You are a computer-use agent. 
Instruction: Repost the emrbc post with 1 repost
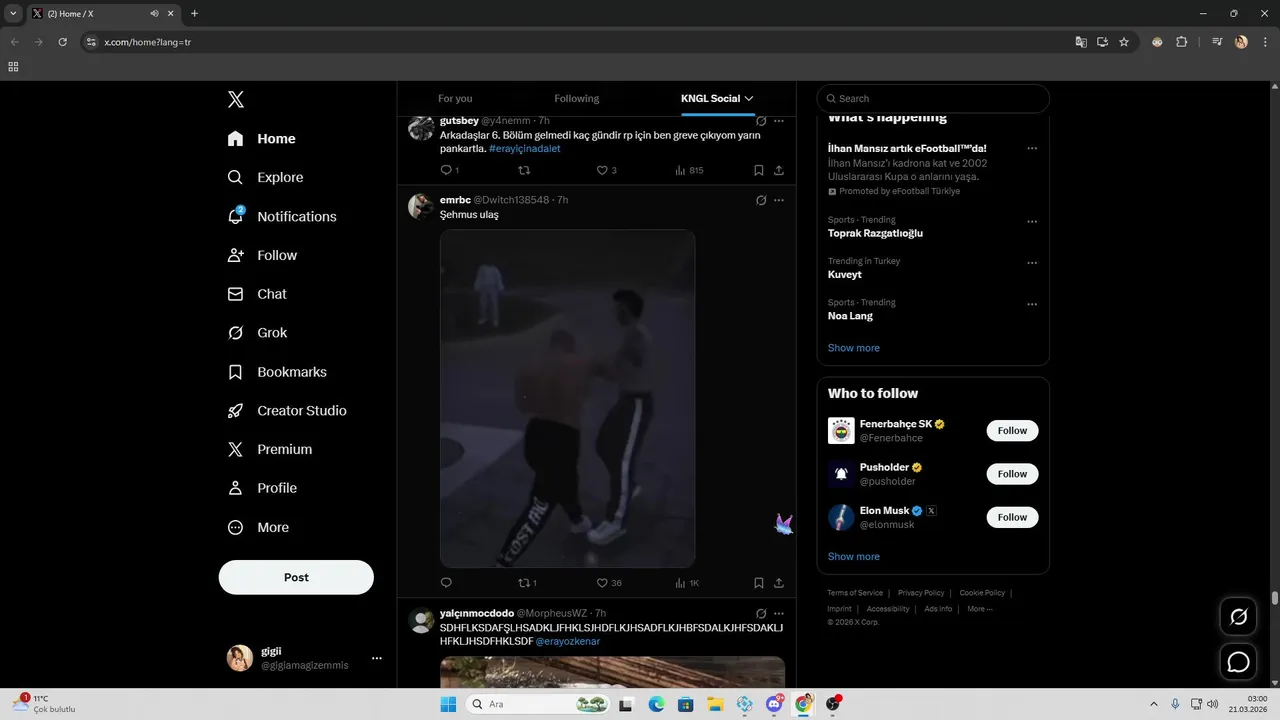[x=527, y=583]
